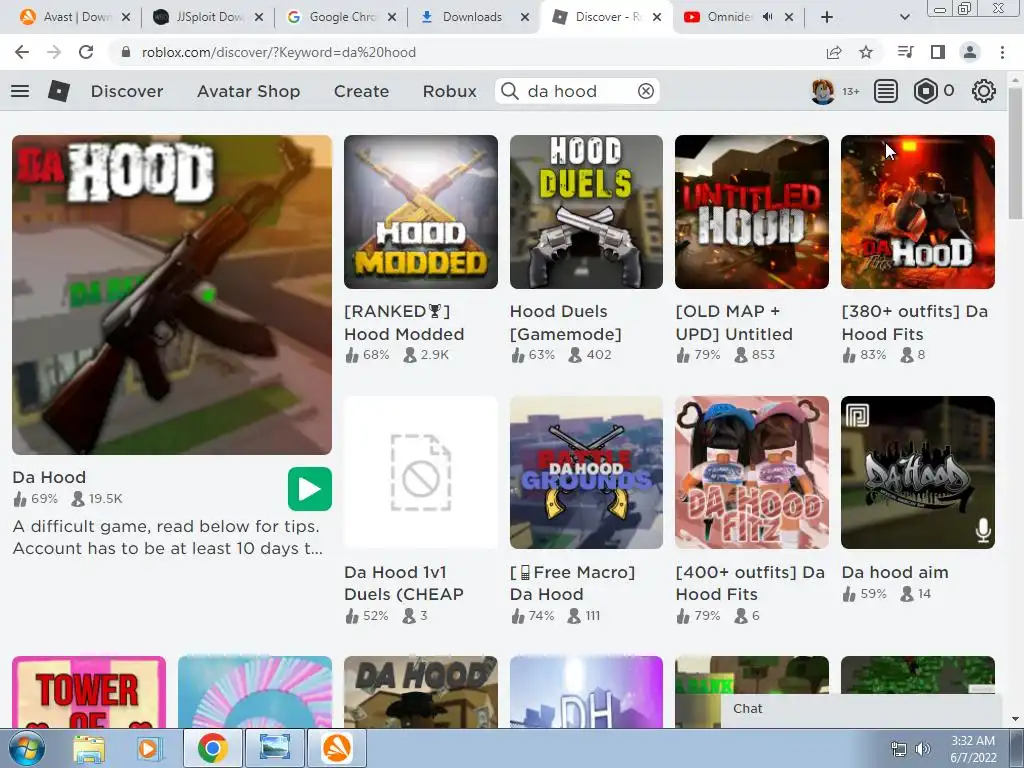Open the media control playlist icon
The image size is (1024, 768).
coord(905,52)
